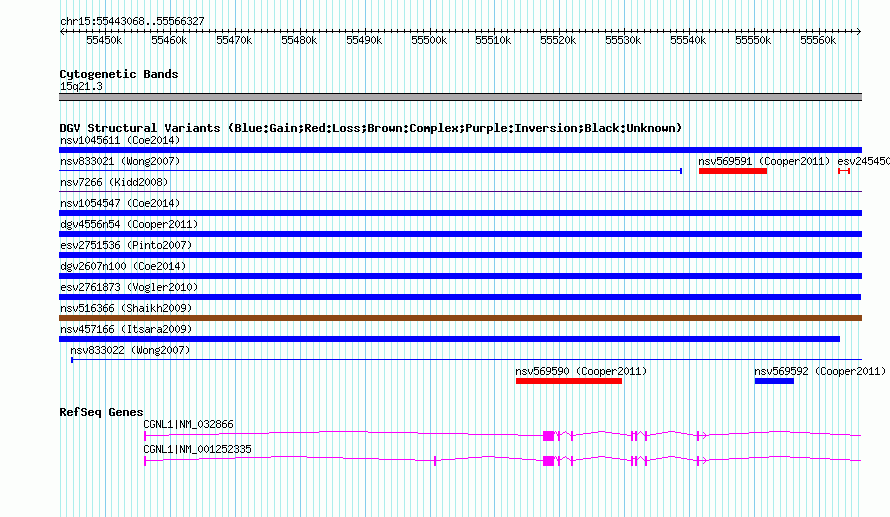The image size is (890, 517).
Task: Select the nsv1045611 (Coe2014) label
Action: (120, 140)
